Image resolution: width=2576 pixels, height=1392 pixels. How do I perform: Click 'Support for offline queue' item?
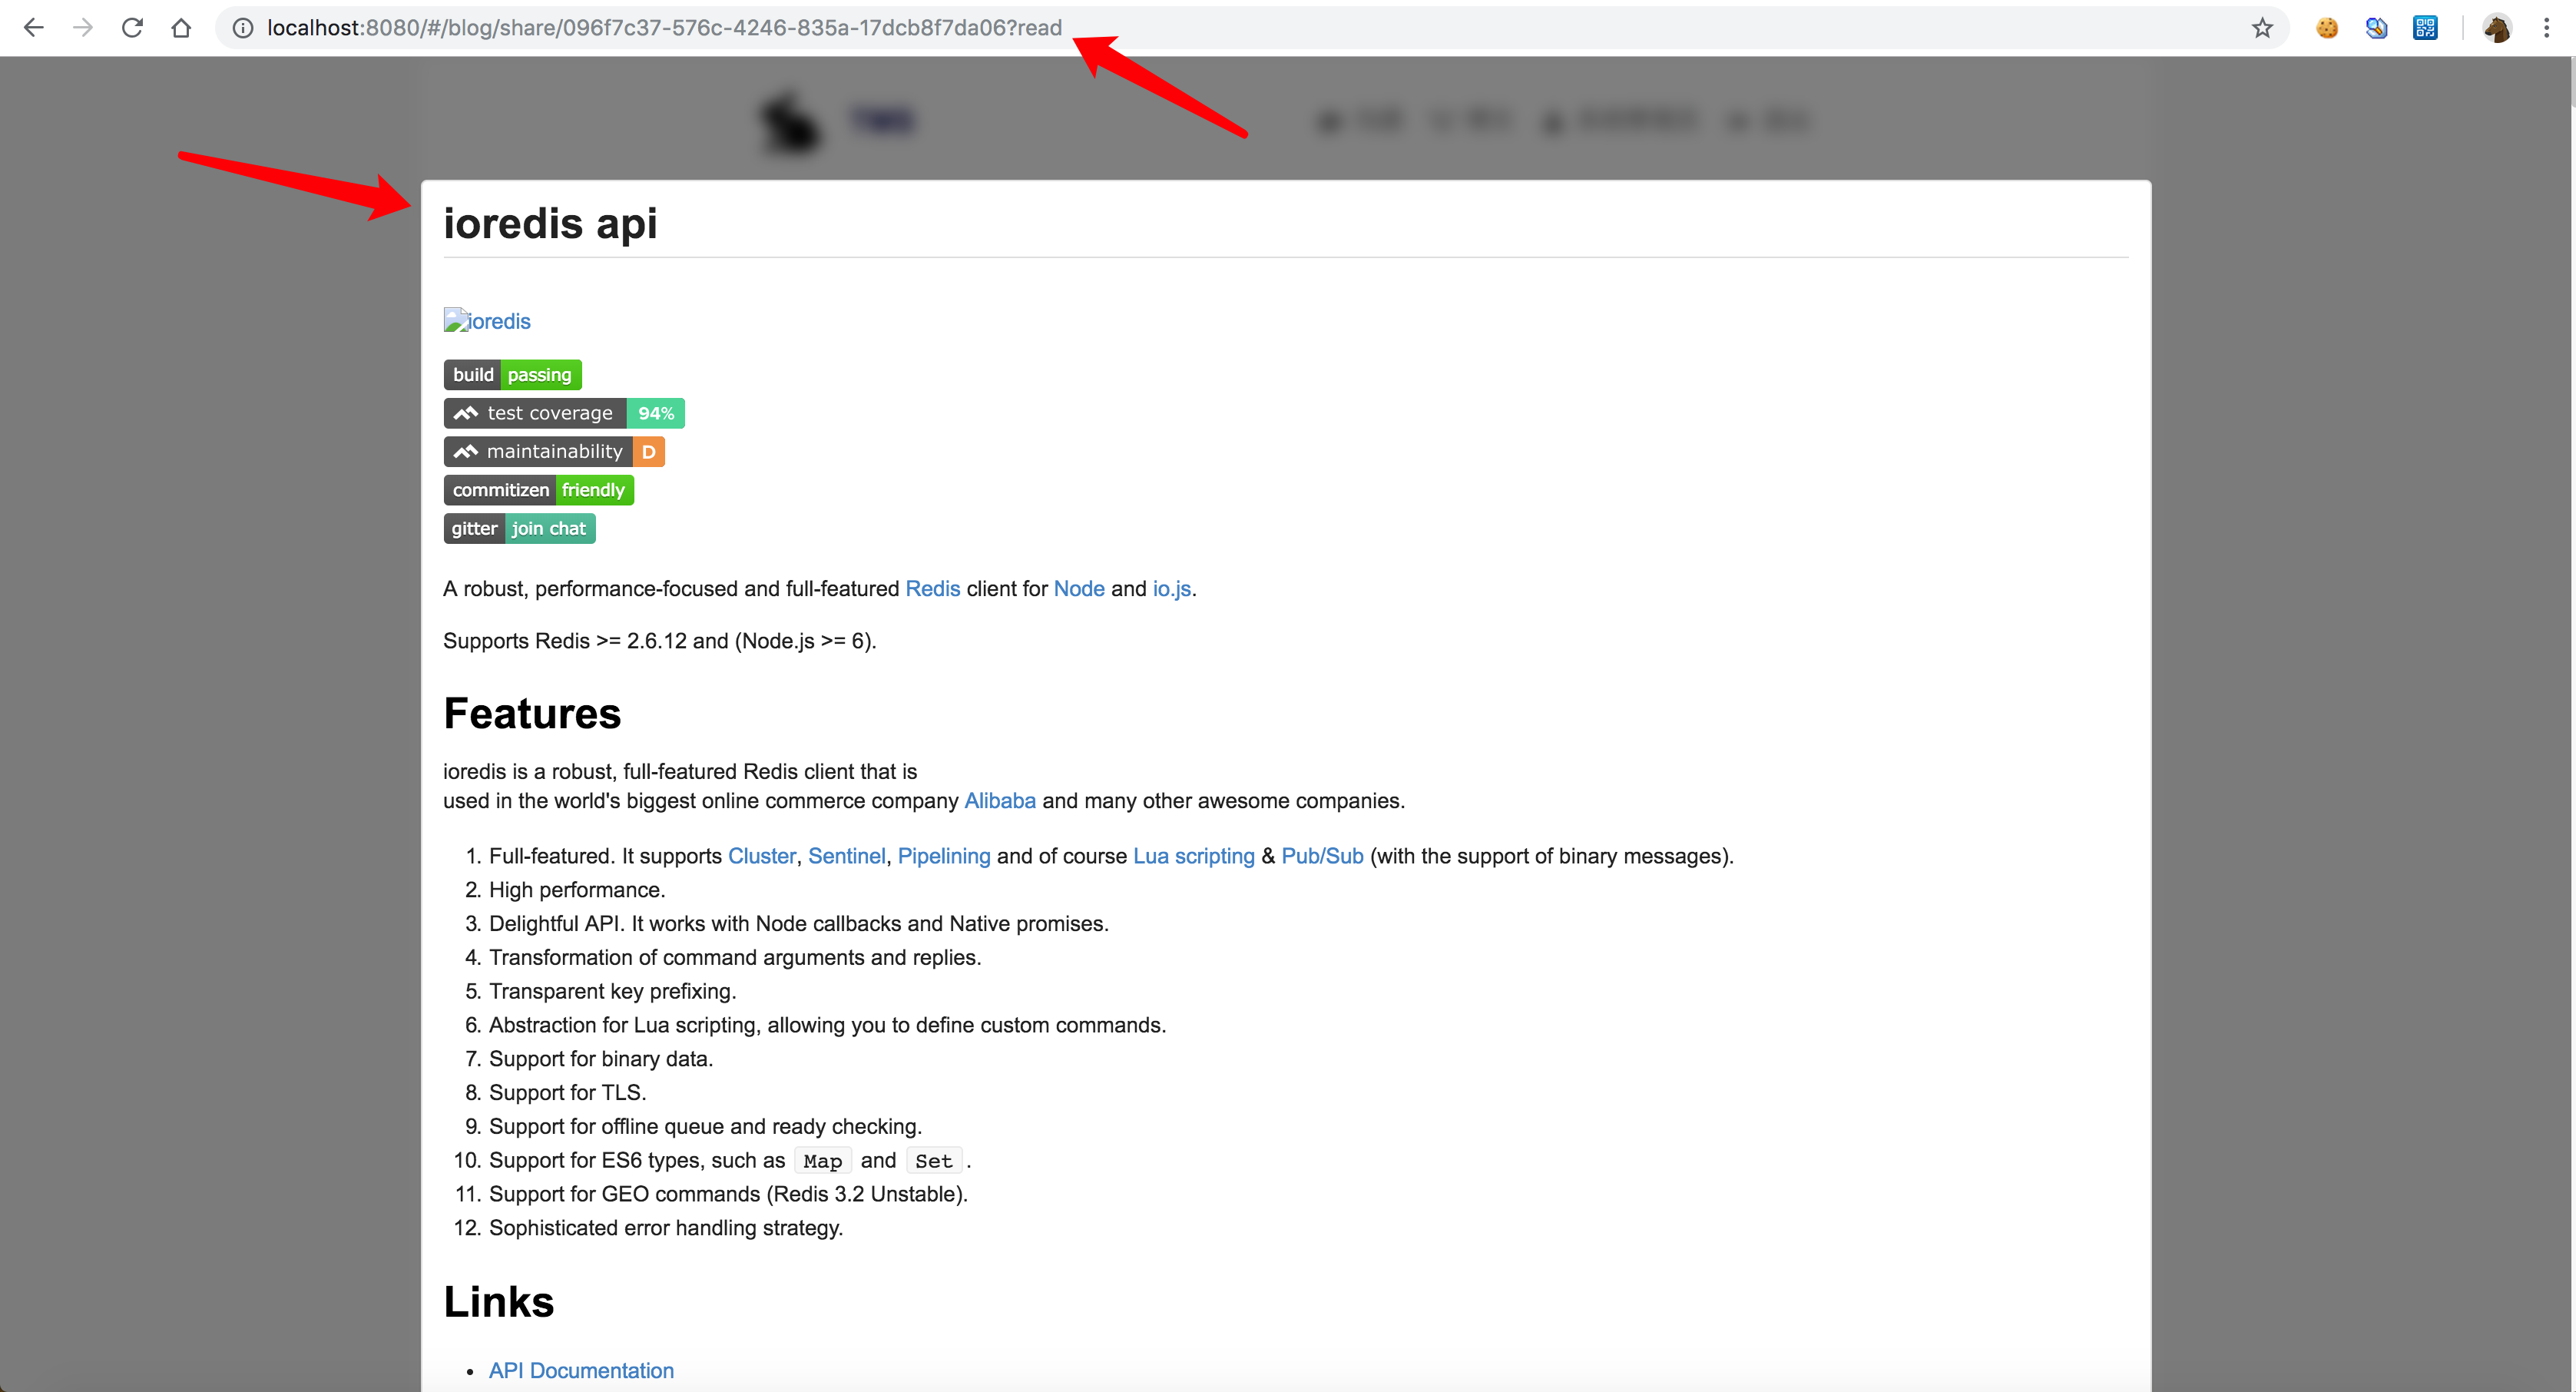click(x=705, y=1127)
